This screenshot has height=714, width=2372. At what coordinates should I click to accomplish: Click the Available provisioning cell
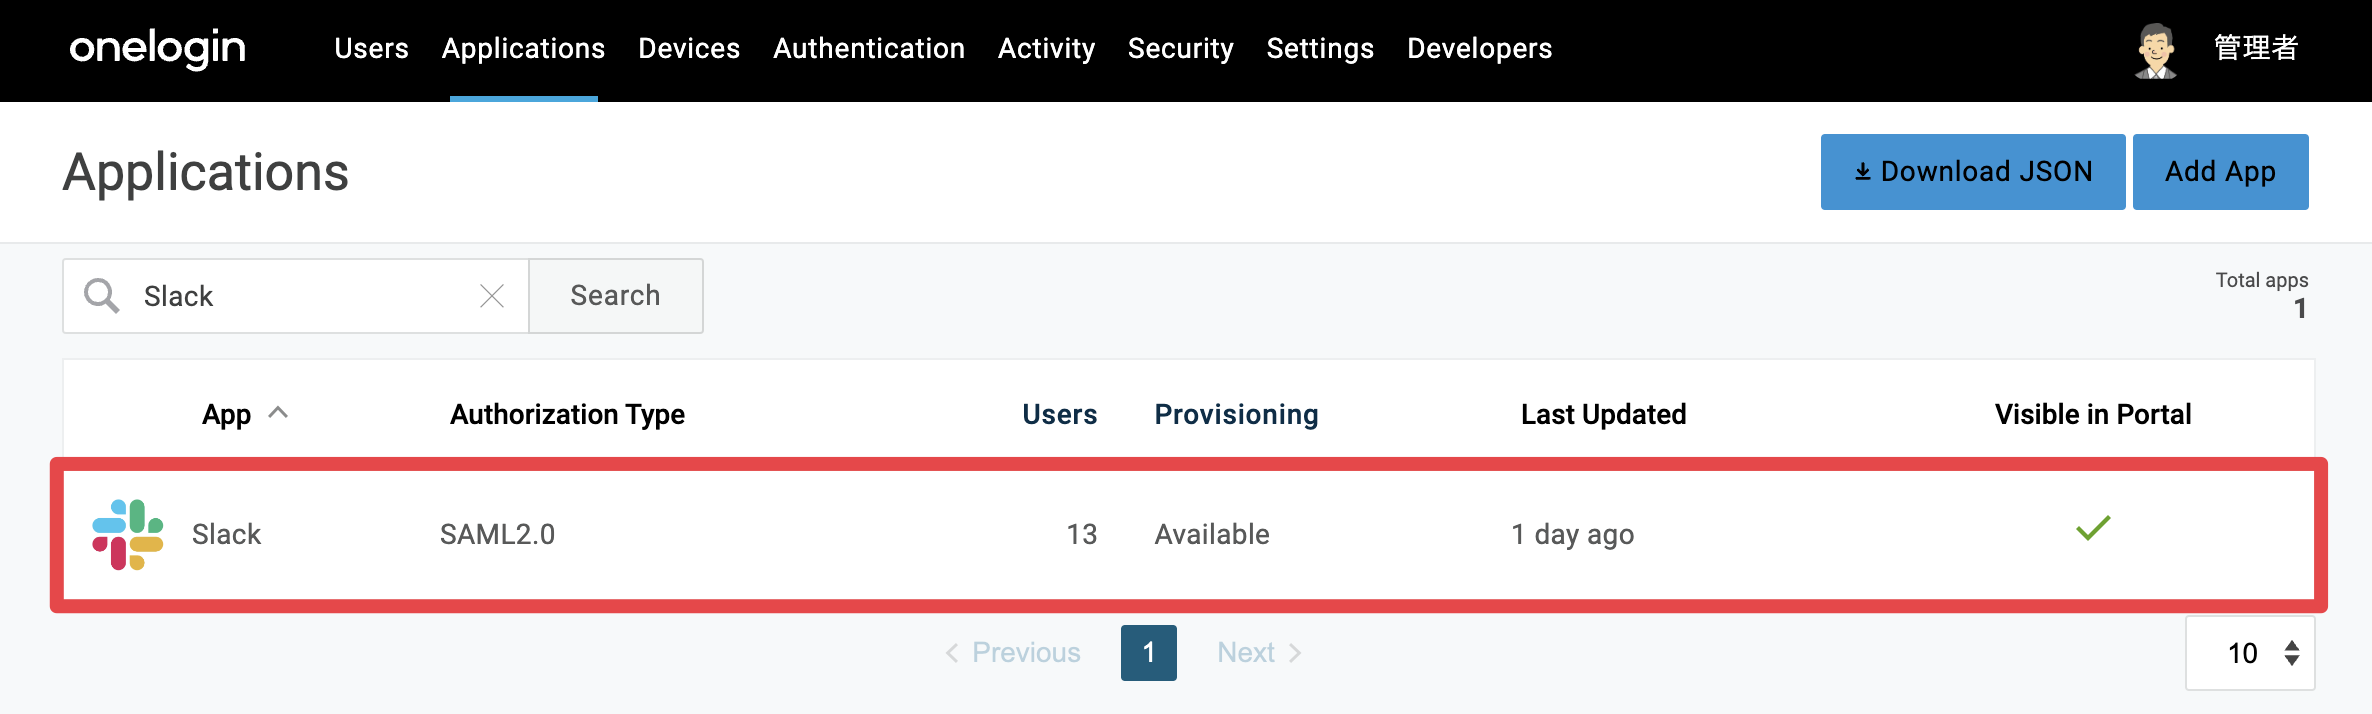click(1212, 534)
